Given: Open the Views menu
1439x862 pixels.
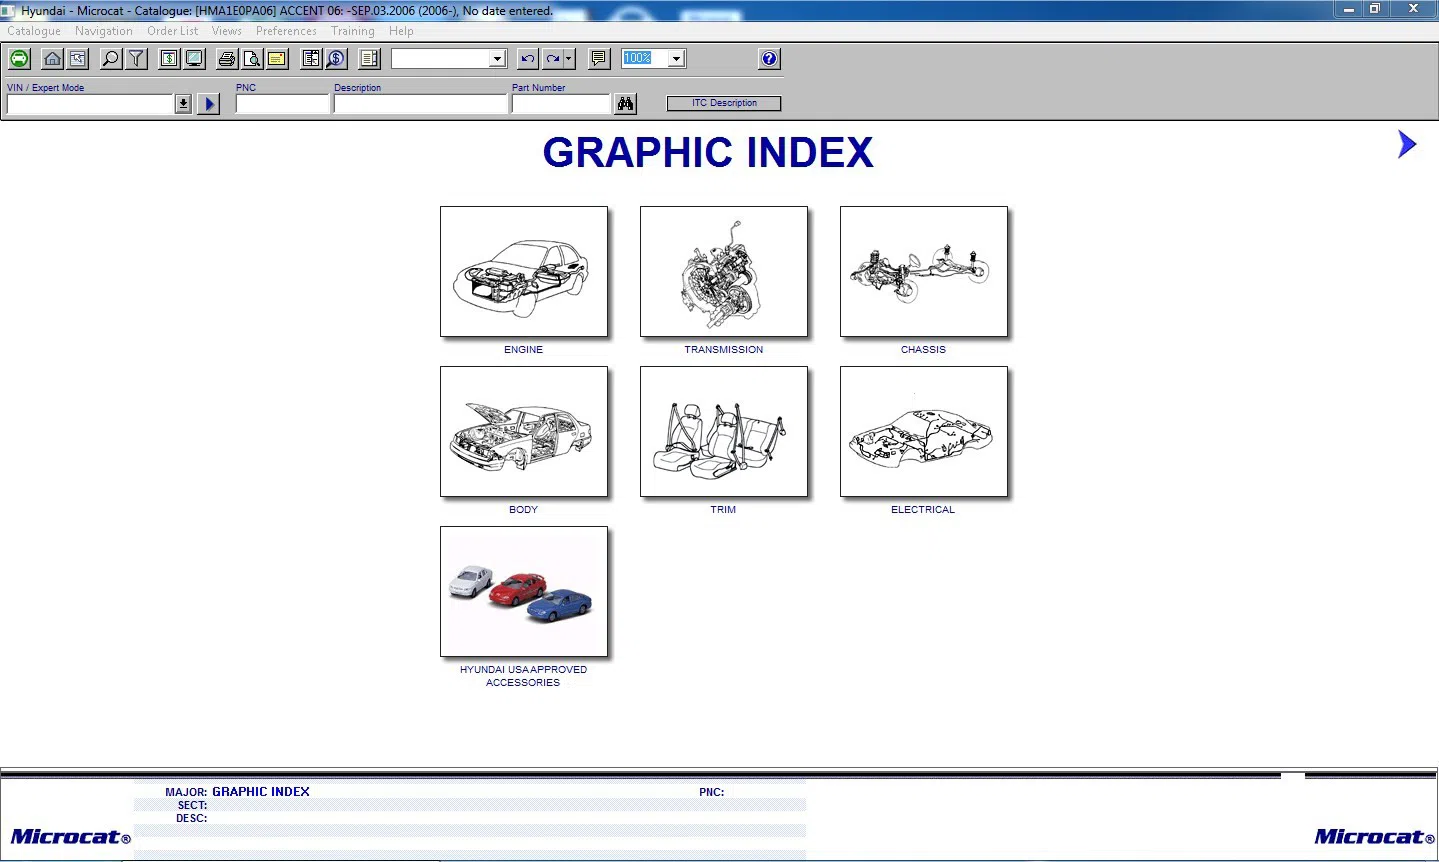Looking at the screenshot, I should click(x=227, y=31).
